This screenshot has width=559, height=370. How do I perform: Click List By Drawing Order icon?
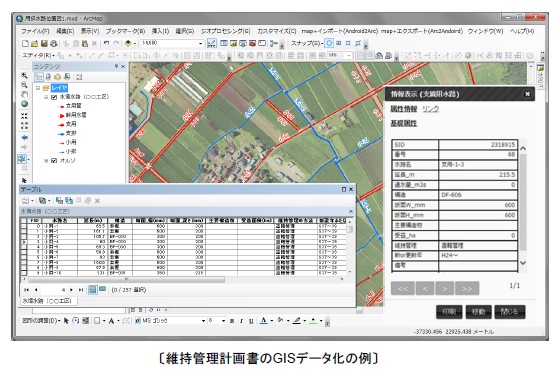[x=39, y=77]
